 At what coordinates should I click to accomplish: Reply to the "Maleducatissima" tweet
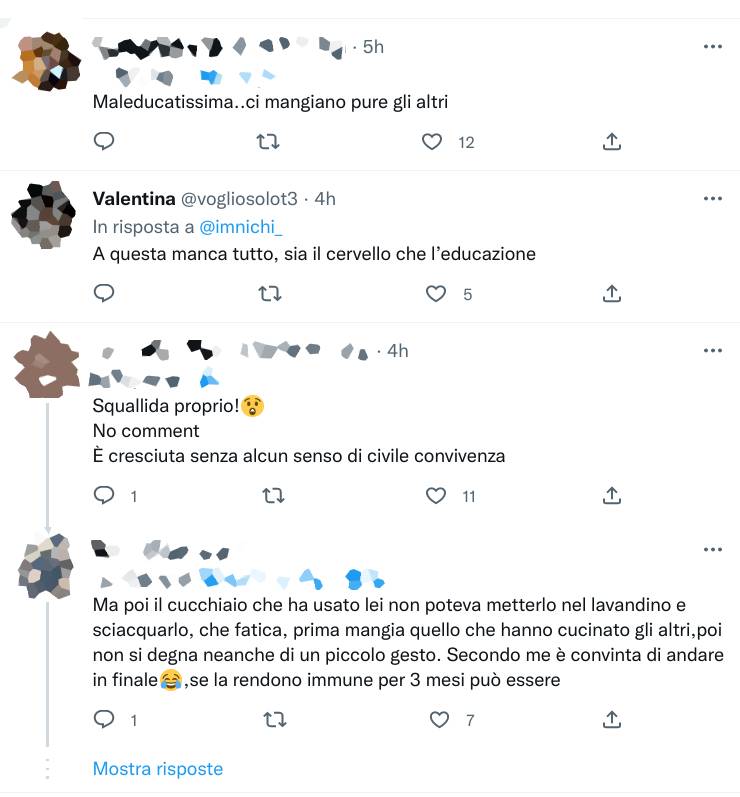[x=104, y=141]
